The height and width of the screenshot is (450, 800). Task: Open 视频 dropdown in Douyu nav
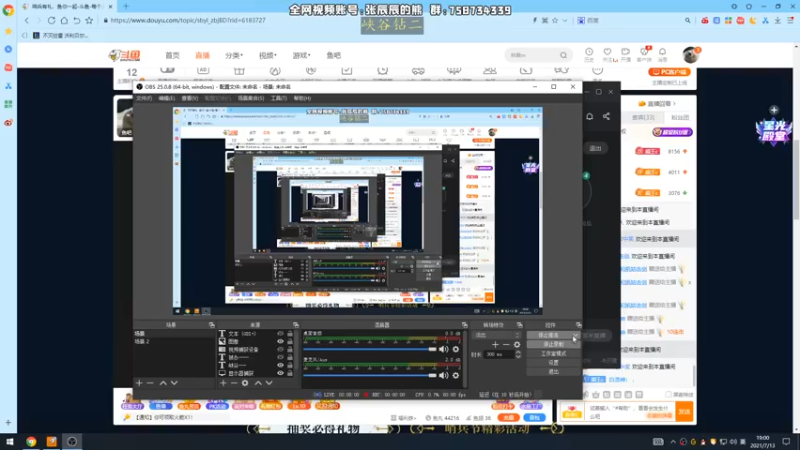click(267, 55)
